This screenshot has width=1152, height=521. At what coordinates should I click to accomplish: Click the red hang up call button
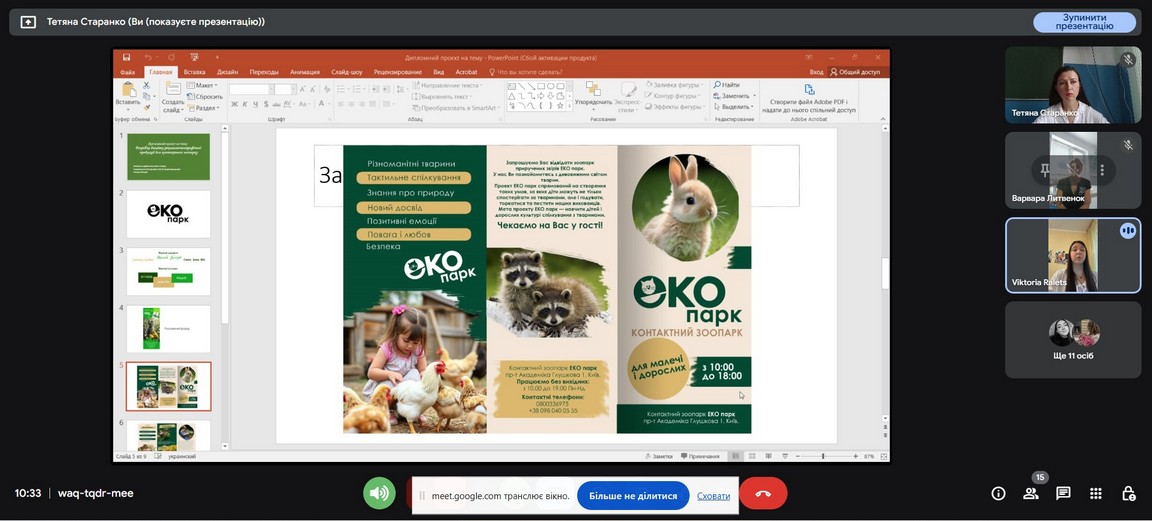pyautogui.click(x=763, y=493)
